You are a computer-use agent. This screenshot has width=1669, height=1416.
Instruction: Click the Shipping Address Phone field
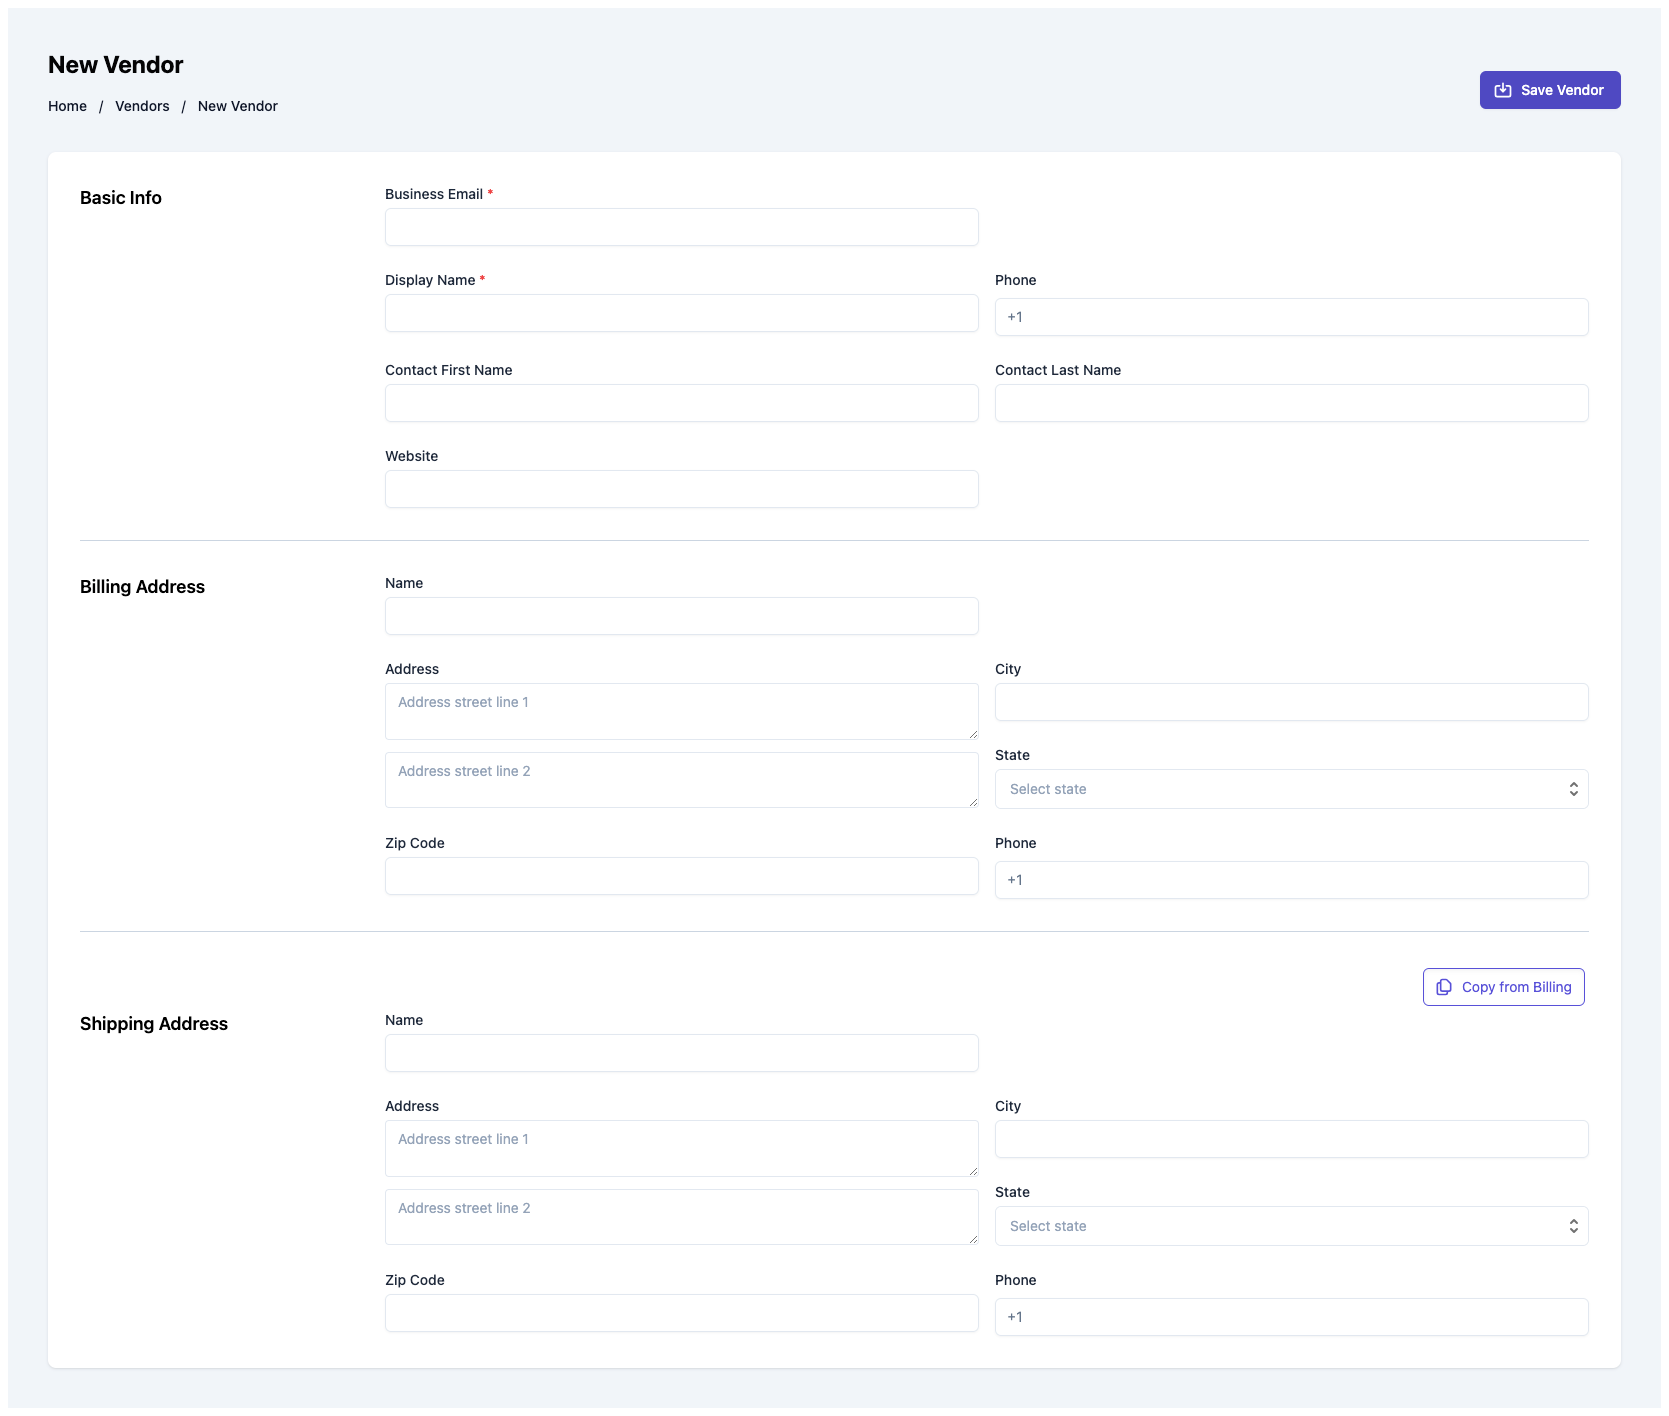[1291, 1317]
